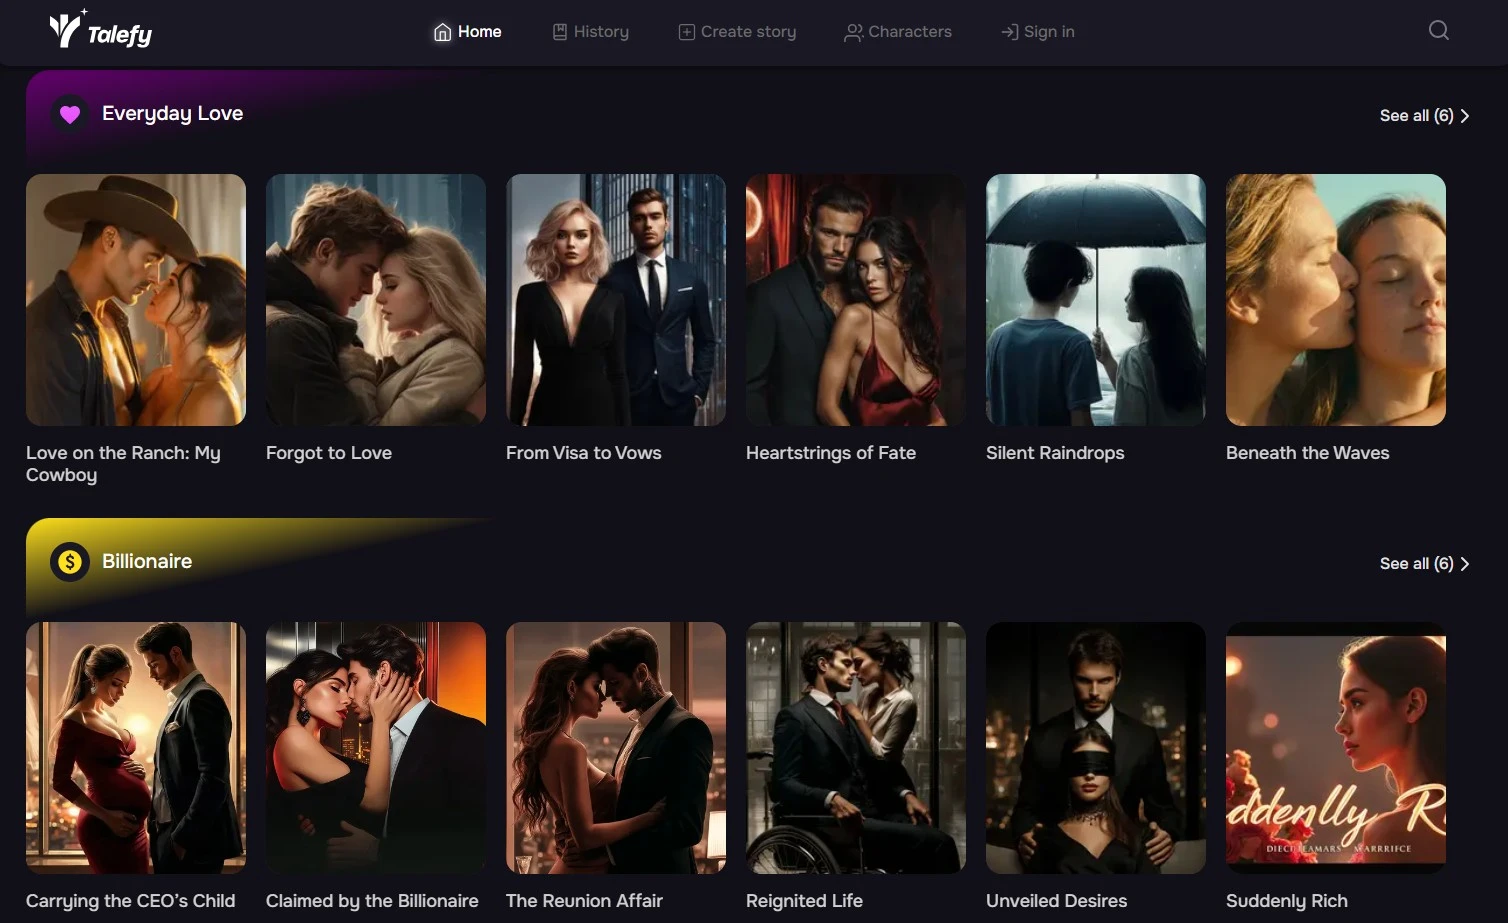Select Carrying the CEO's Child cover

click(x=136, y=748)
